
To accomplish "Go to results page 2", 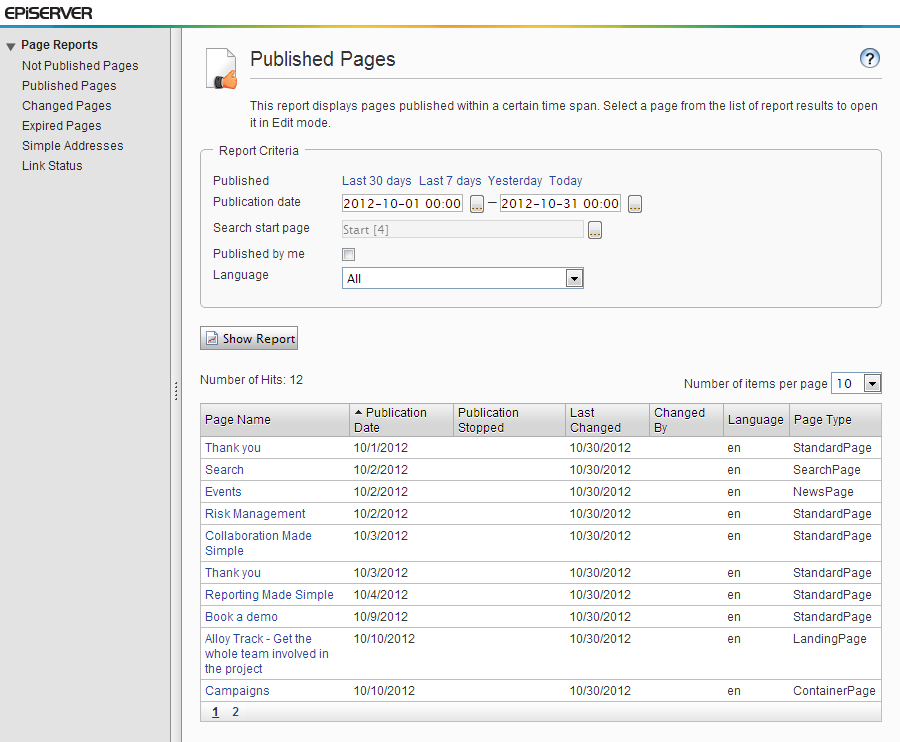I will [235, 712].
